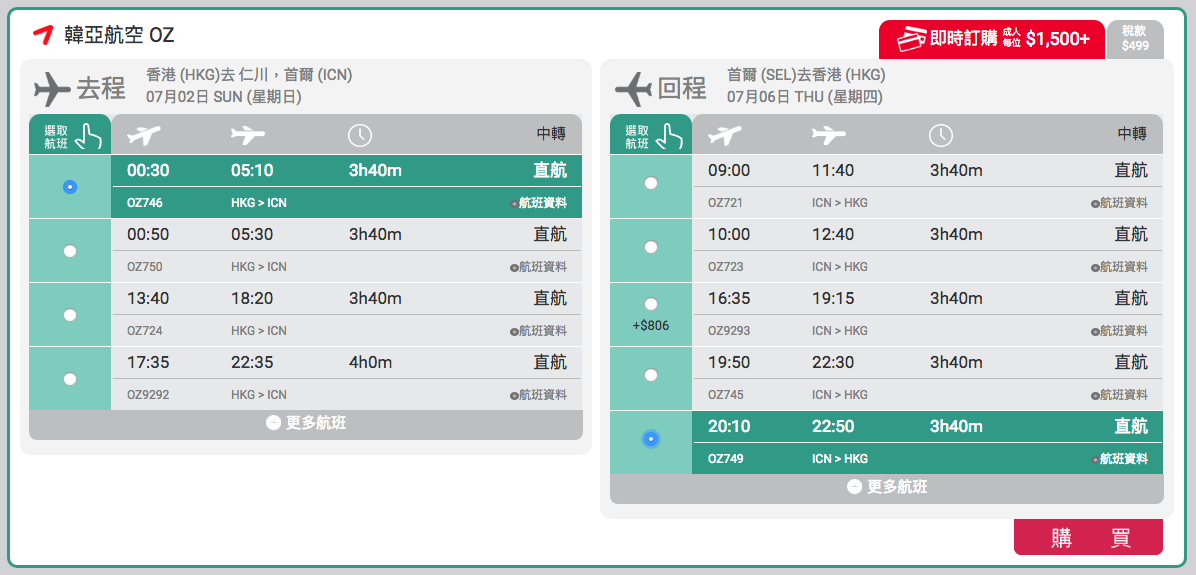Click the credit card icon in 即時訂購
Screen dimensions: 1196x575
(x=911, y=38)
